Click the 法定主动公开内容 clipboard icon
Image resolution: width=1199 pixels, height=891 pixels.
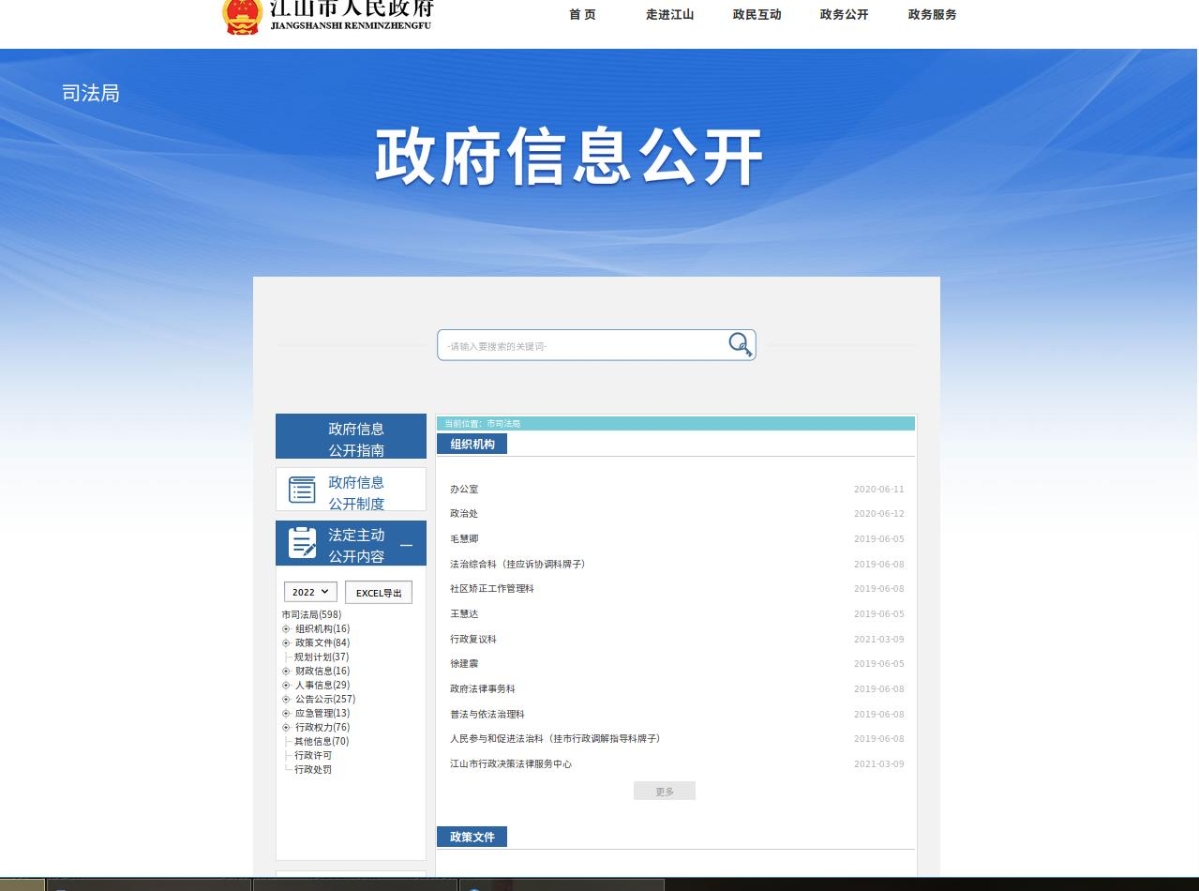[x=302, y=543]
